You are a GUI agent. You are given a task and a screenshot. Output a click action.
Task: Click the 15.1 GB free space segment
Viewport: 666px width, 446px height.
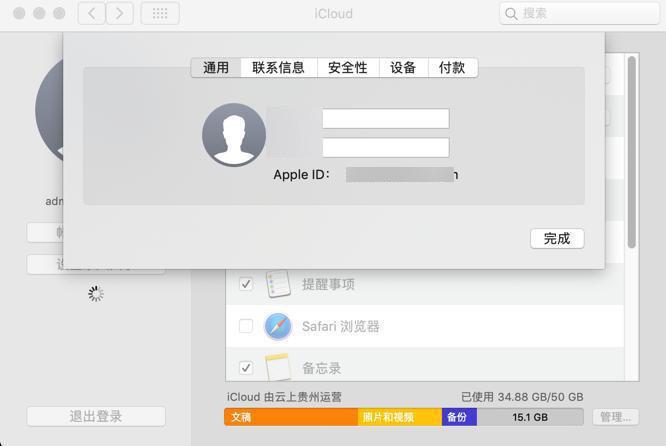(x=530, y=417)
